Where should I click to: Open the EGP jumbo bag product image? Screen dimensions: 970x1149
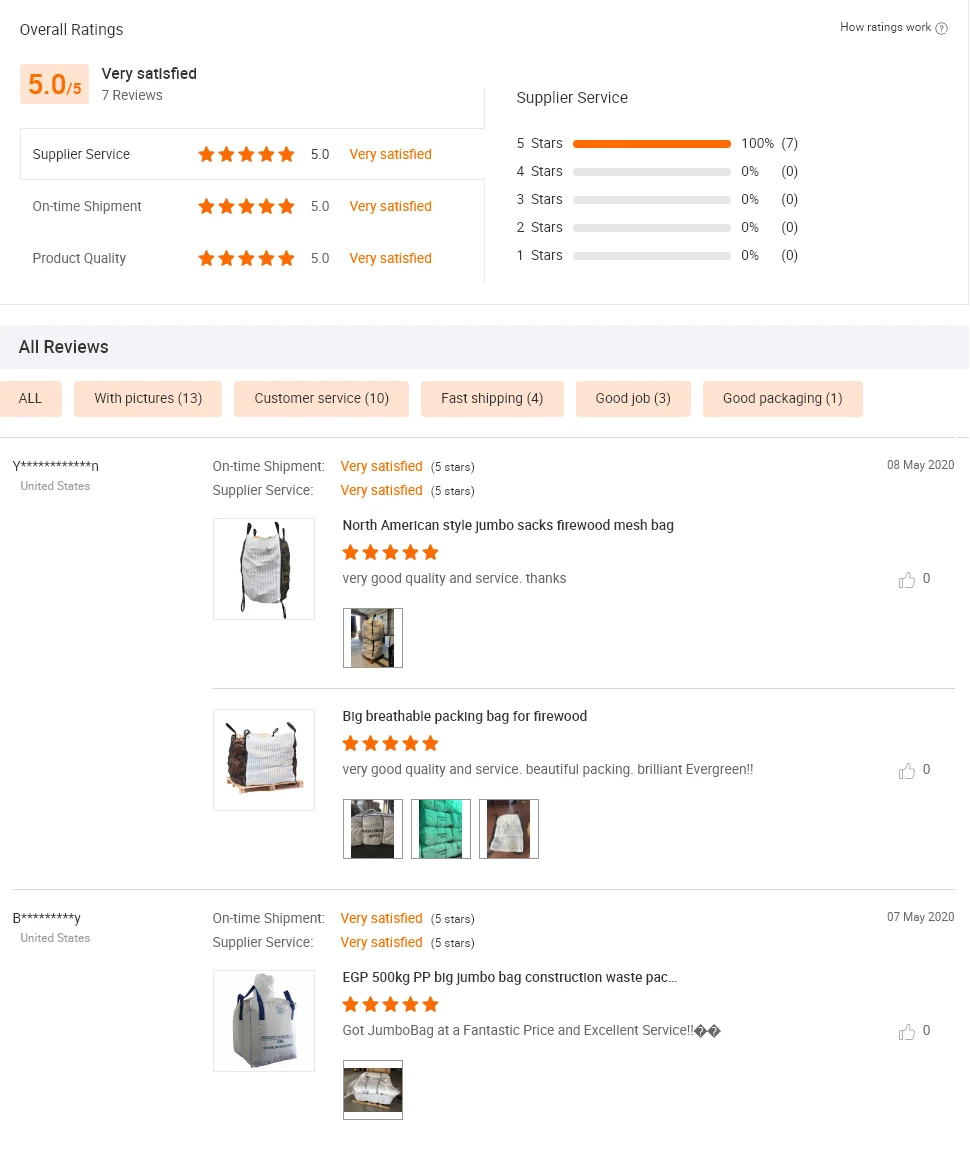[x=264, y=1020]
